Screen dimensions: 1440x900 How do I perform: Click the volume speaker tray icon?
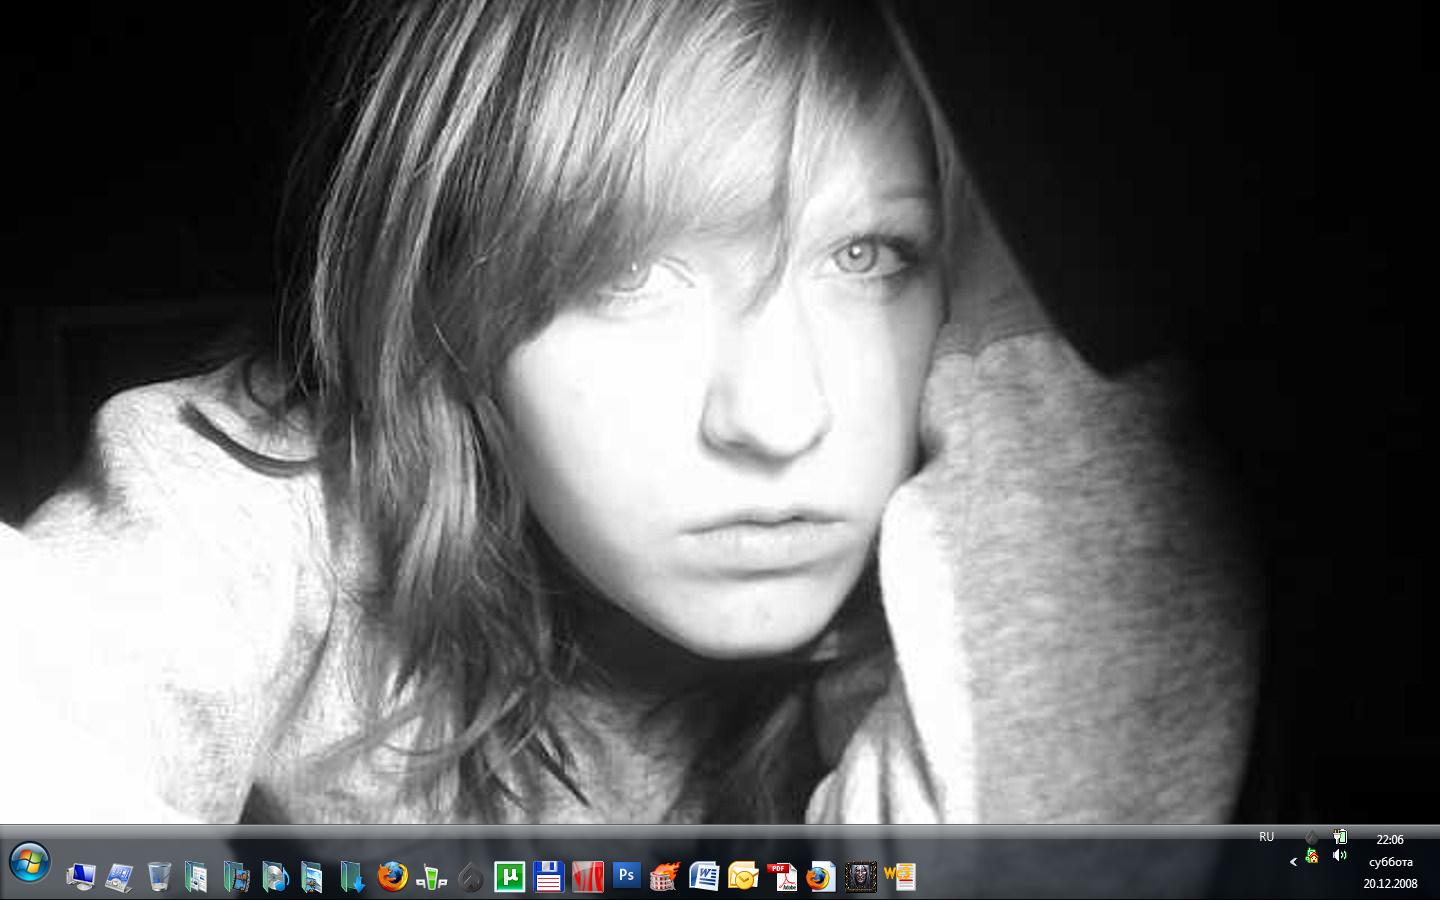(1340, 856)
